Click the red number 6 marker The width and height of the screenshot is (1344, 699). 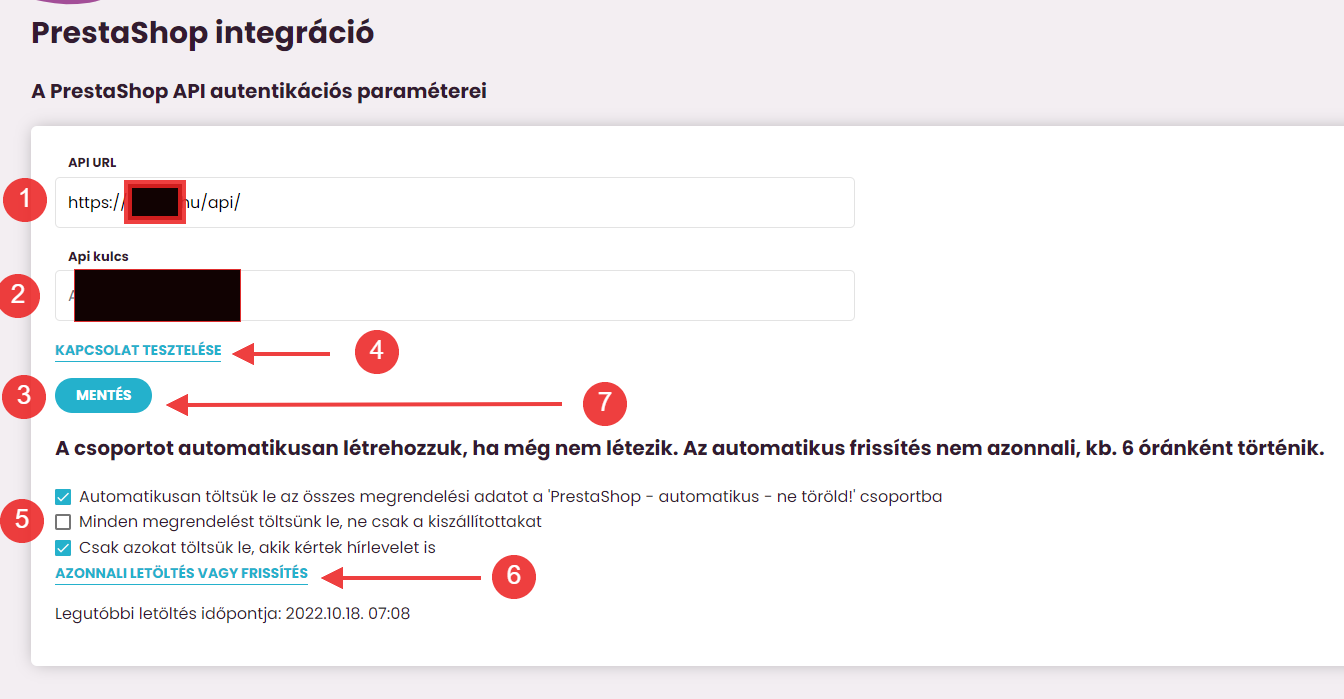pyautogui.click(x=514, y=575)
